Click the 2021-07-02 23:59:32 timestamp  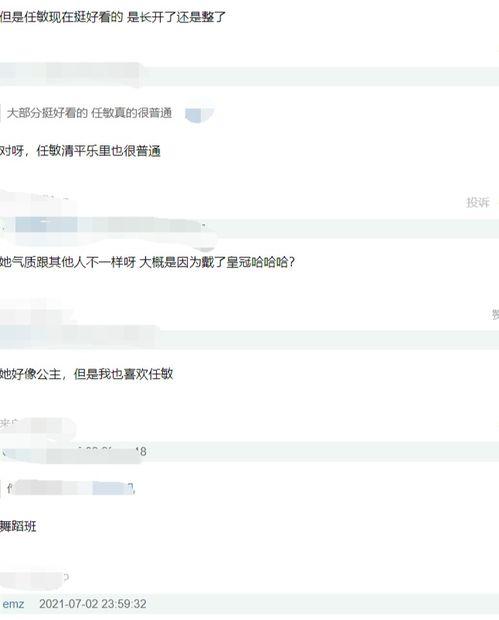click(93, 604)
